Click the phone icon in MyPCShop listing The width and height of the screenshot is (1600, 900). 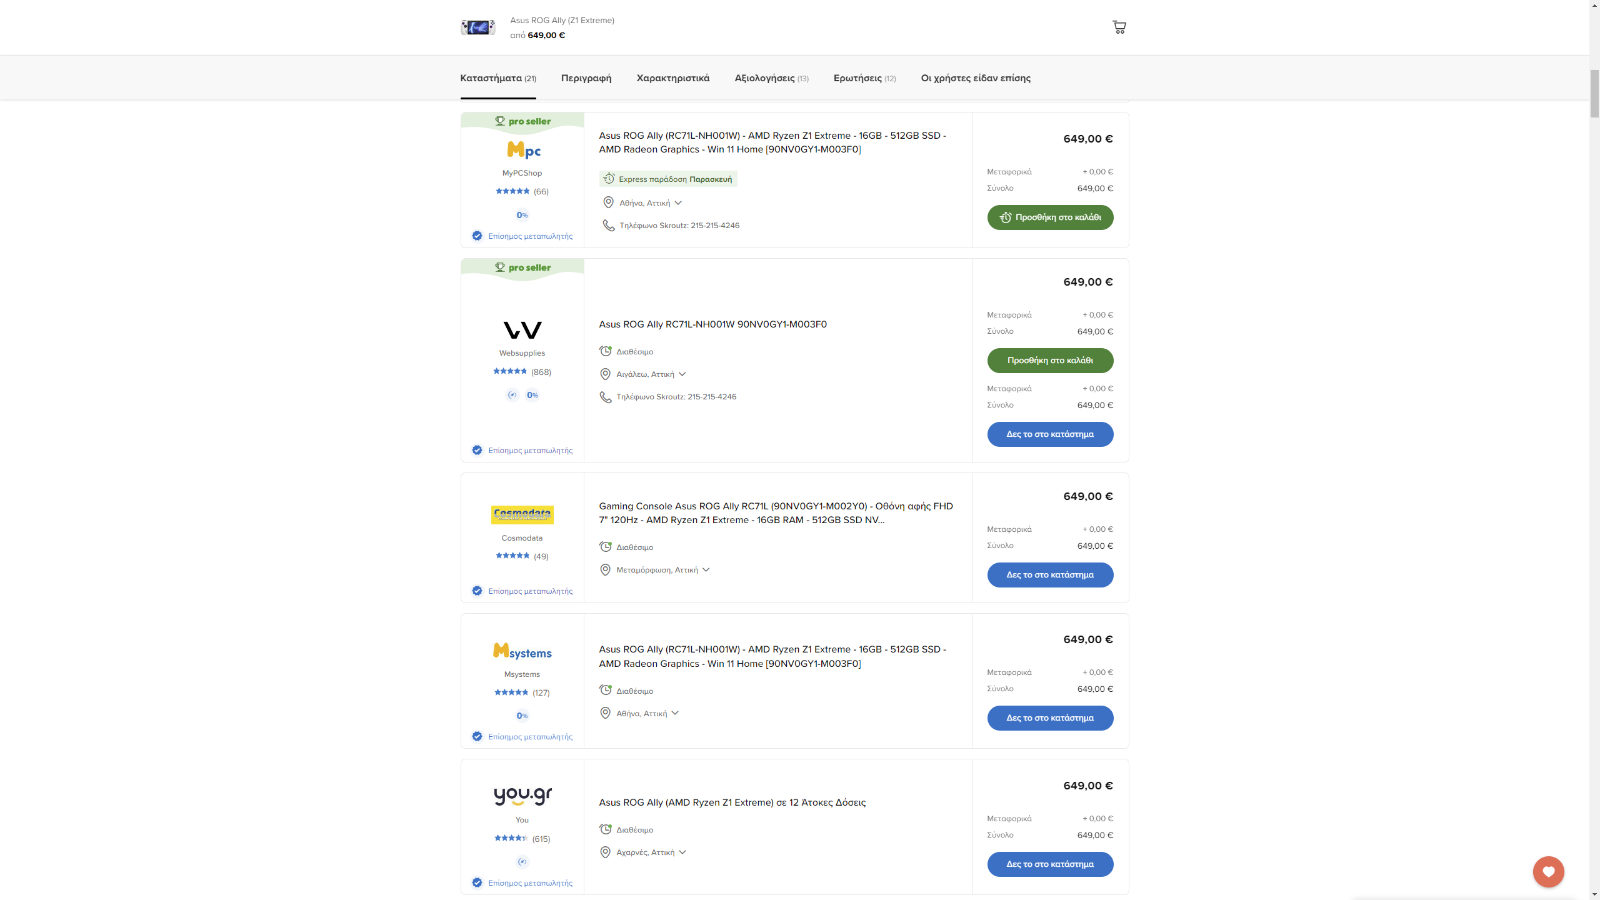coord(608,225)
